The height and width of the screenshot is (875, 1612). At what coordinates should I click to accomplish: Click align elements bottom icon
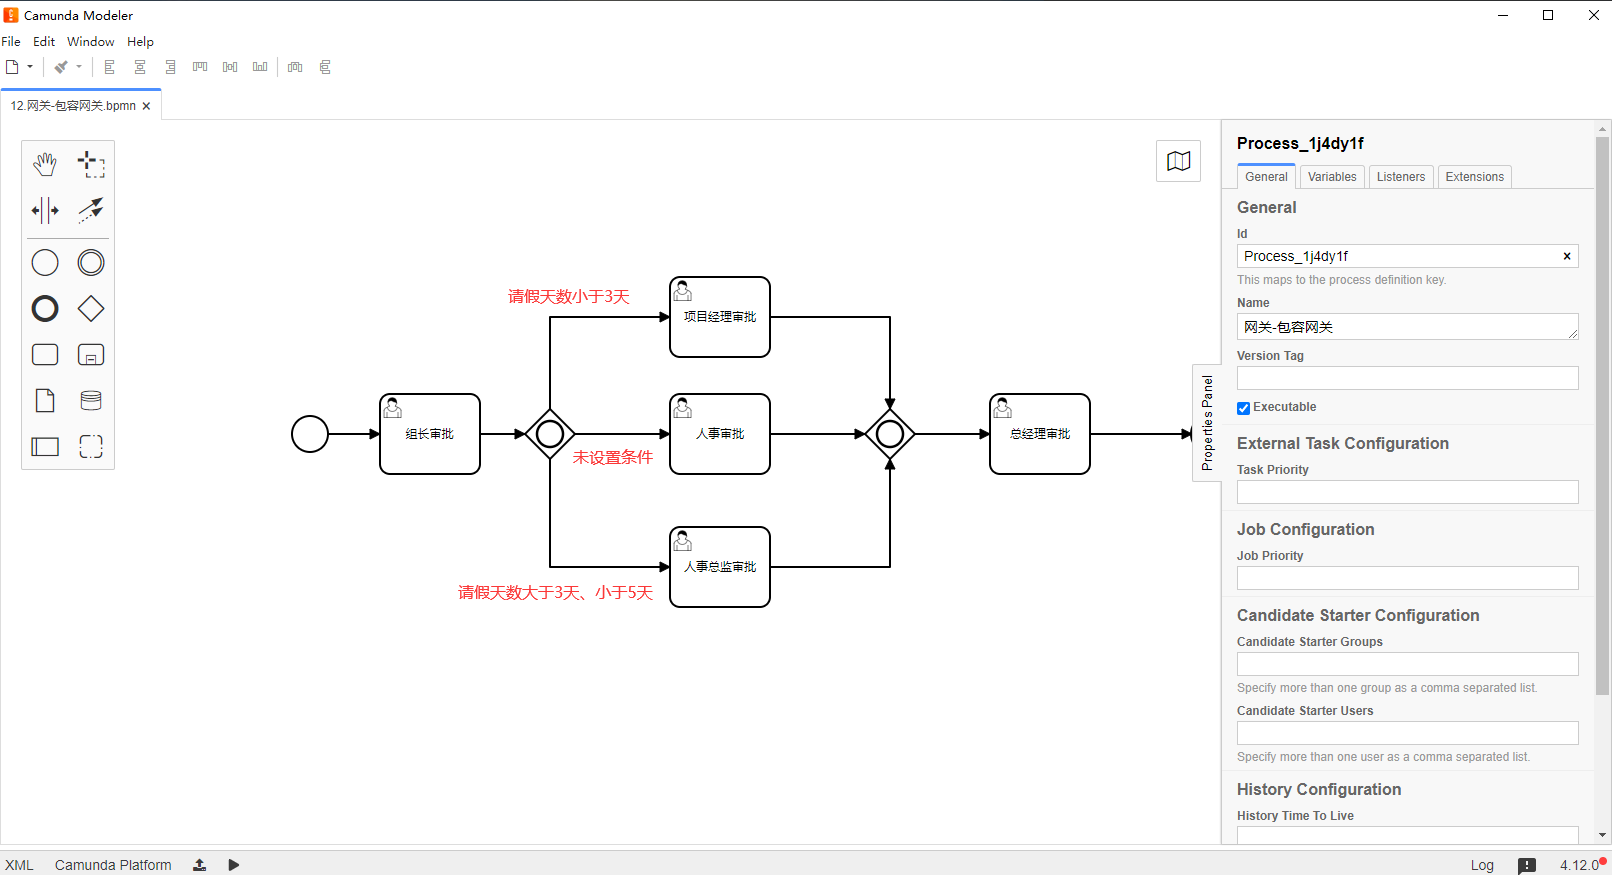click(x=260, y=67)
